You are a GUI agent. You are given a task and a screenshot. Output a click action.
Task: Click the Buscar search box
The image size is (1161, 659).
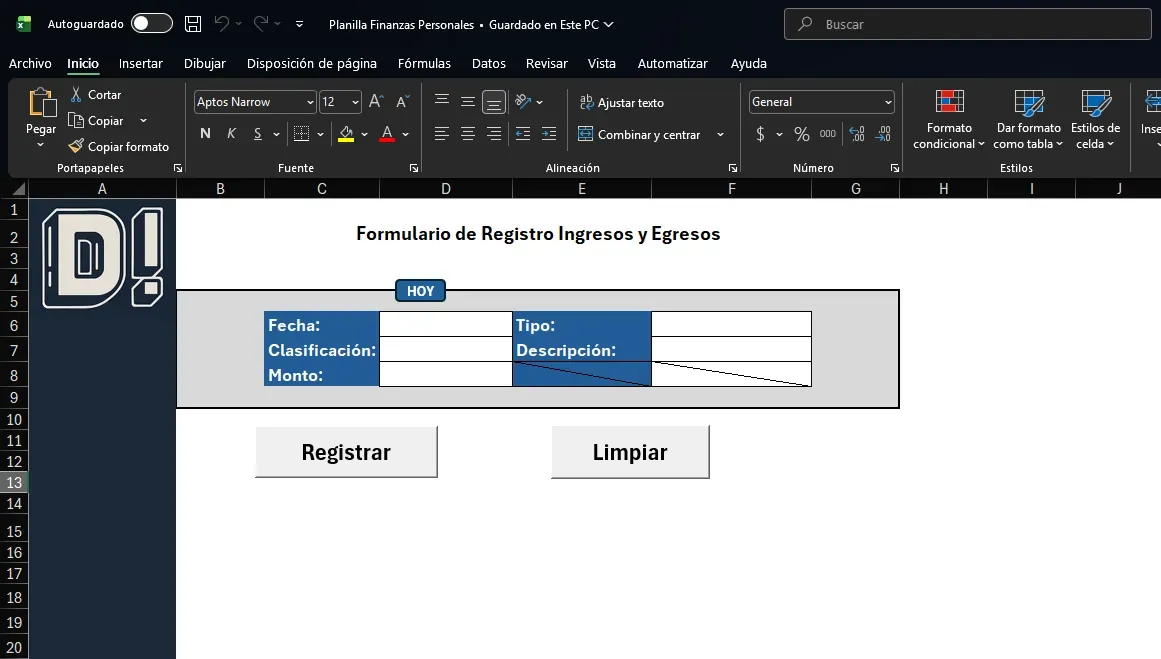coord(968,24)
